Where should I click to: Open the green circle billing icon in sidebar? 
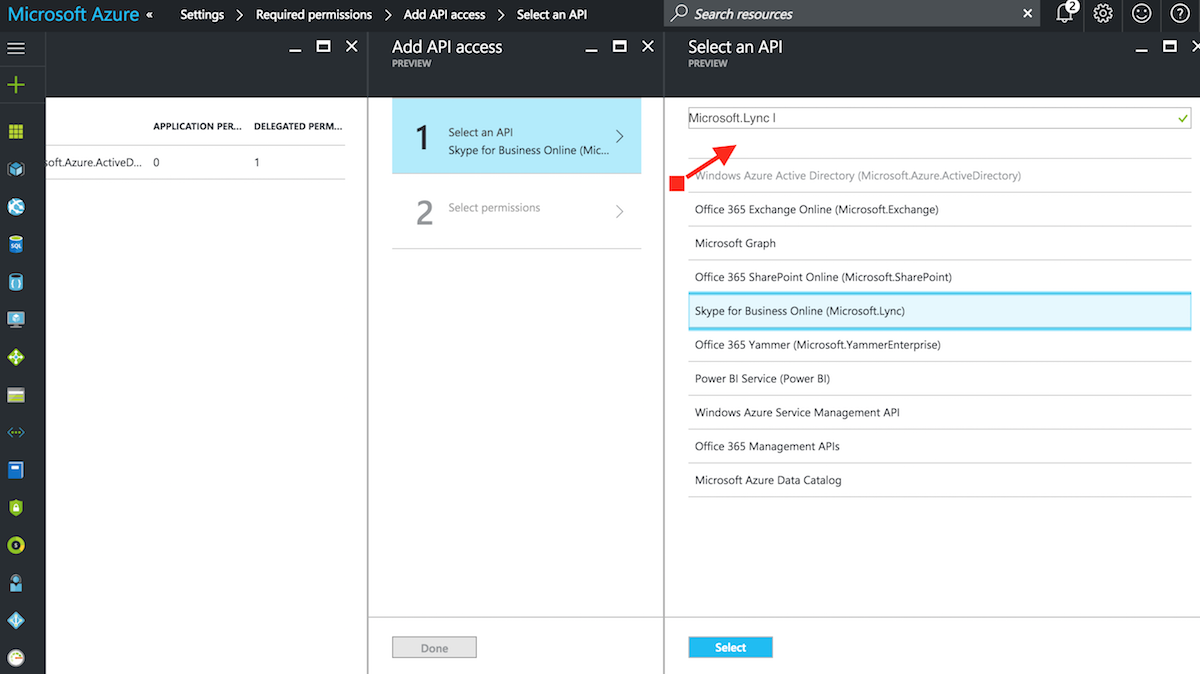click(x=16, y=545)
